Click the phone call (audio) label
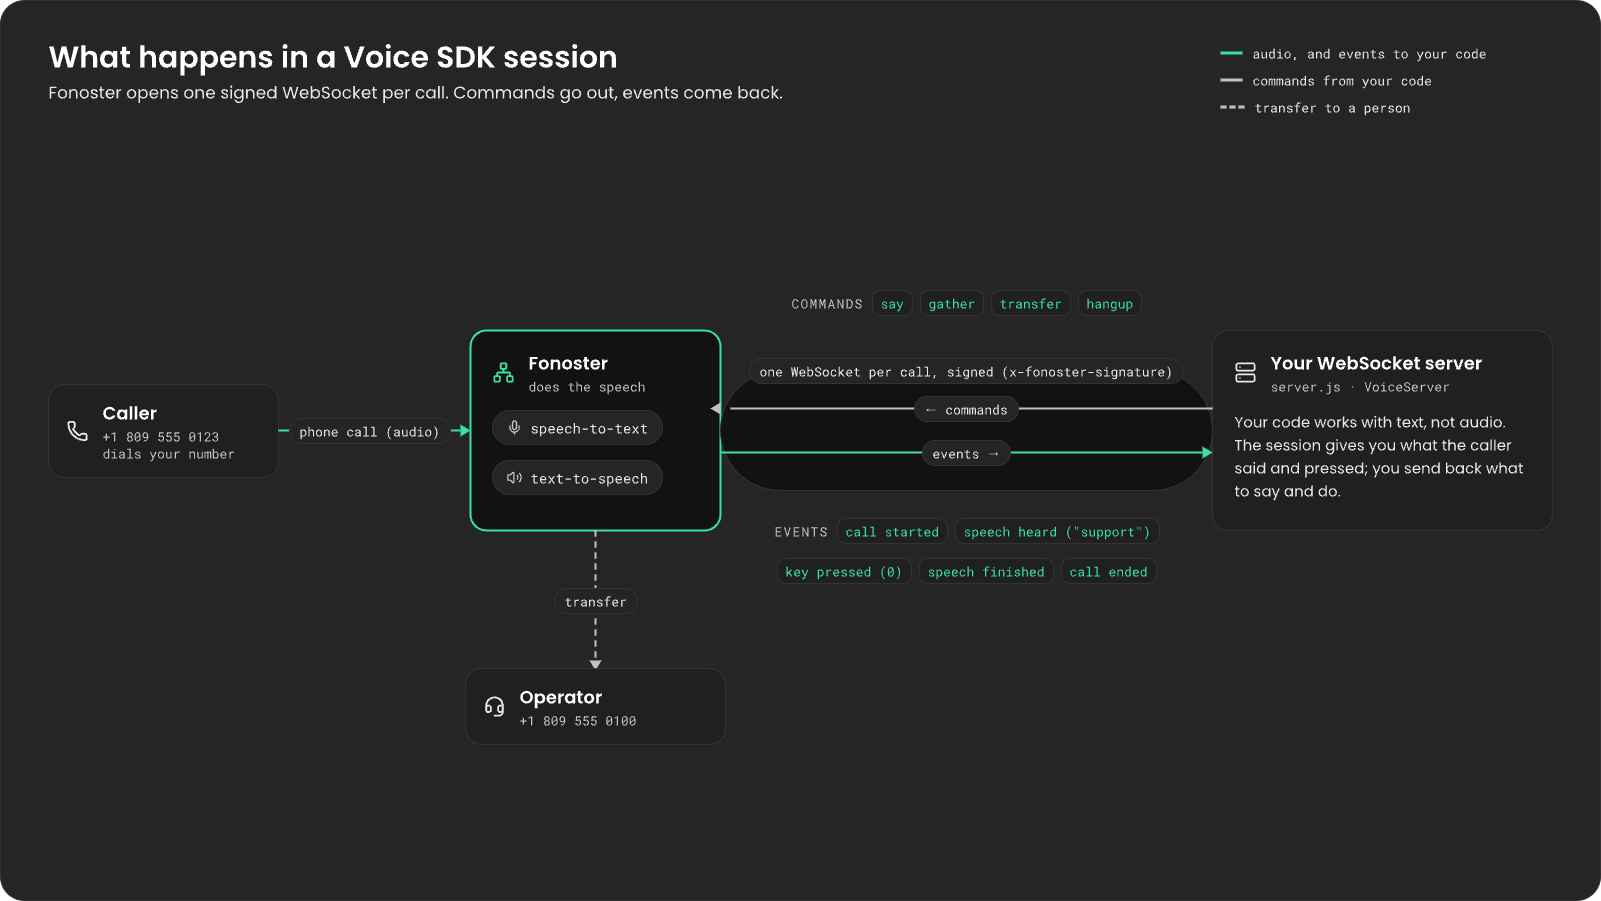 pyautogui.click(x=369, y=432)
